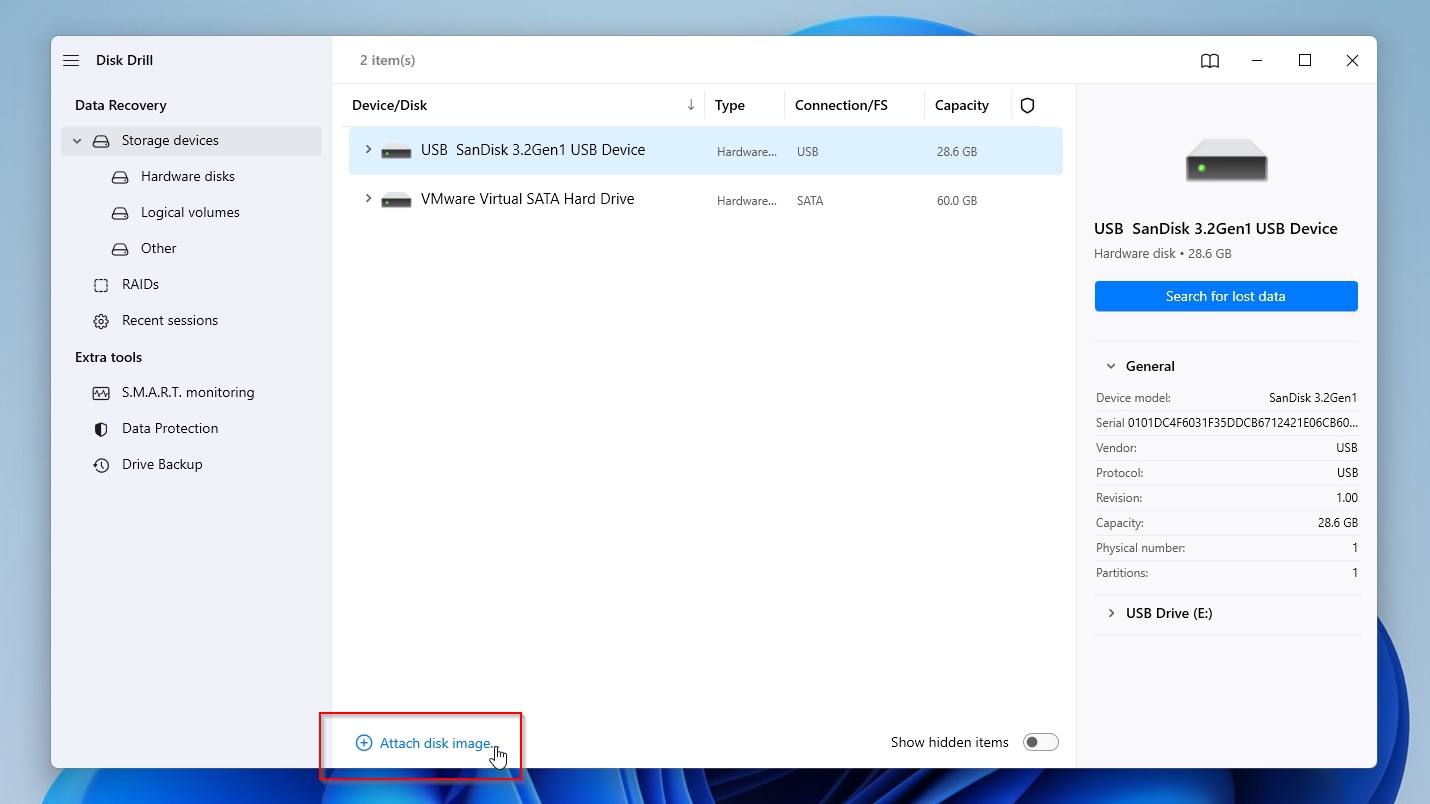Click the Physical number row
Image resolution: width=1430 pixels, height=804 pixels.
(1227, 548)
